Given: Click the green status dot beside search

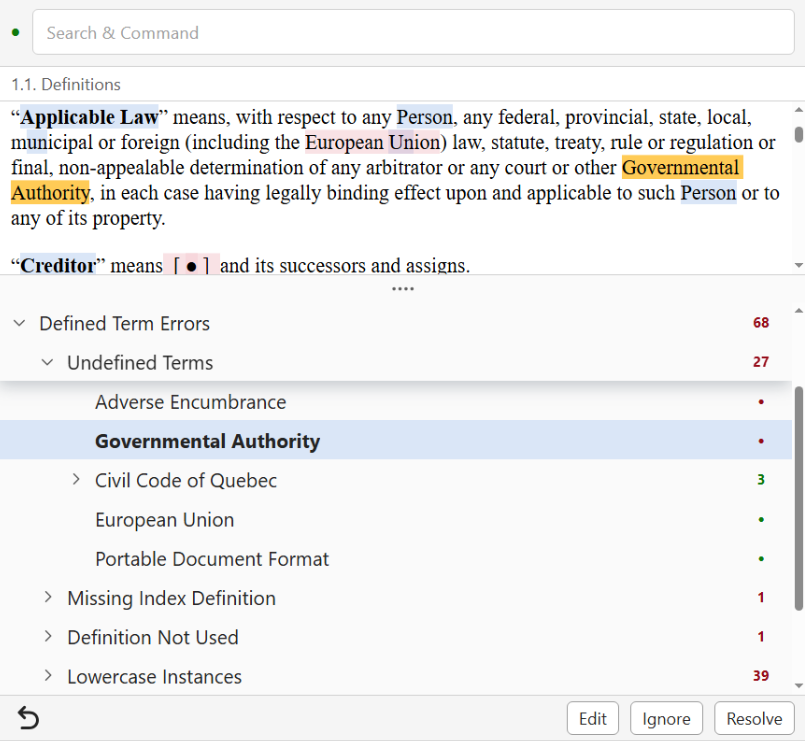Looking at the screenshot, I should (16, 32).
